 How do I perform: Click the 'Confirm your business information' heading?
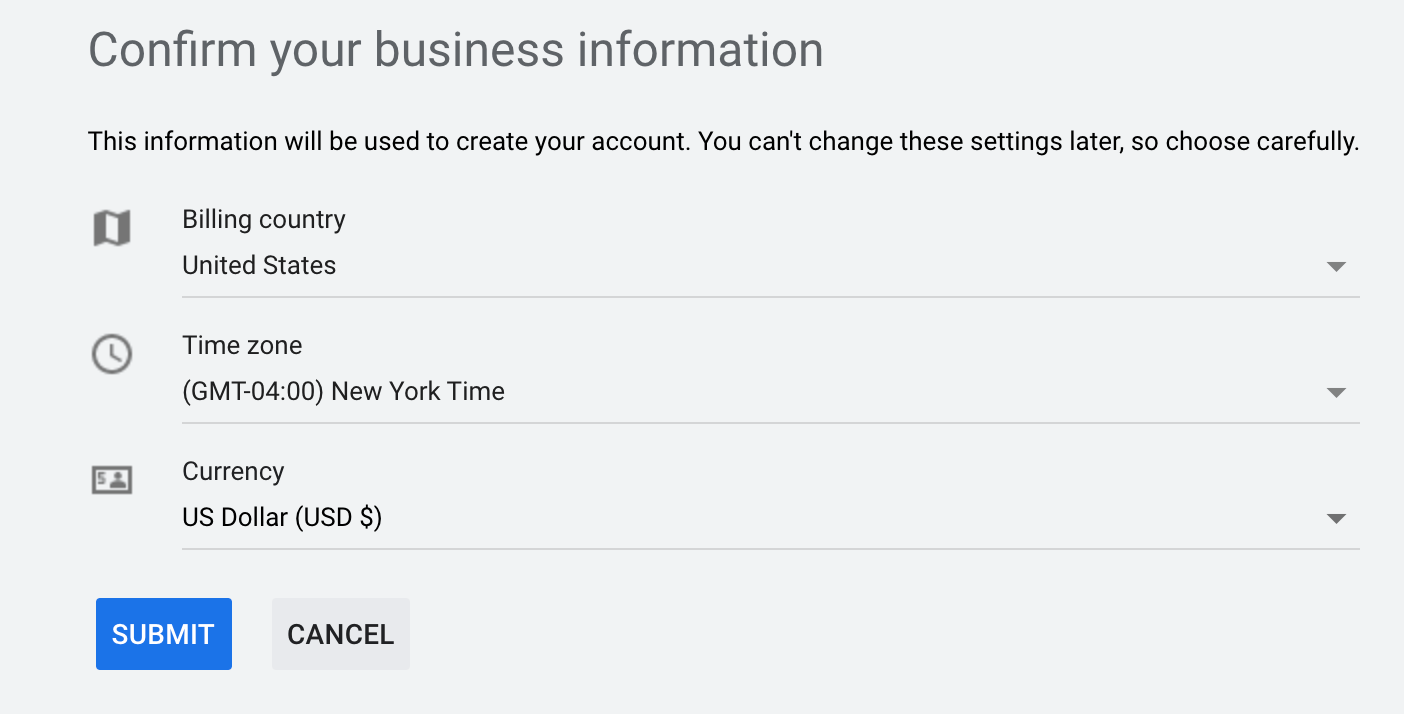point(456,50)
